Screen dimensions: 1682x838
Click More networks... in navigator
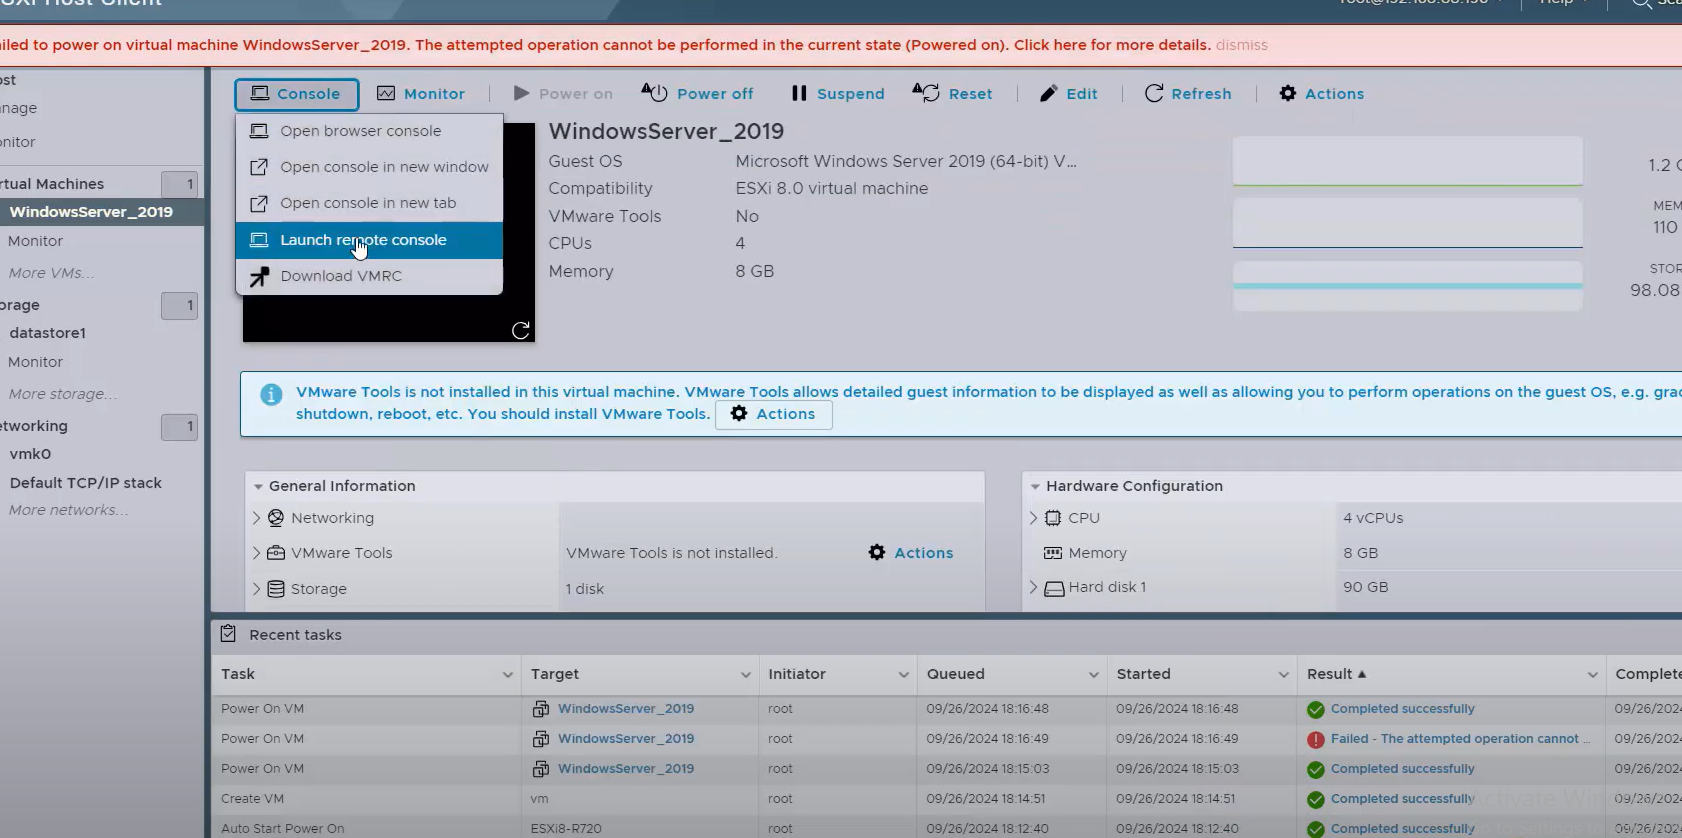[x=68, y=510]
